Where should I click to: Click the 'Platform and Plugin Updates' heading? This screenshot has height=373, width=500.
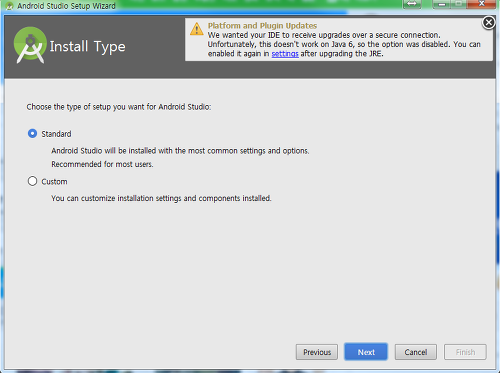[262, 26]
